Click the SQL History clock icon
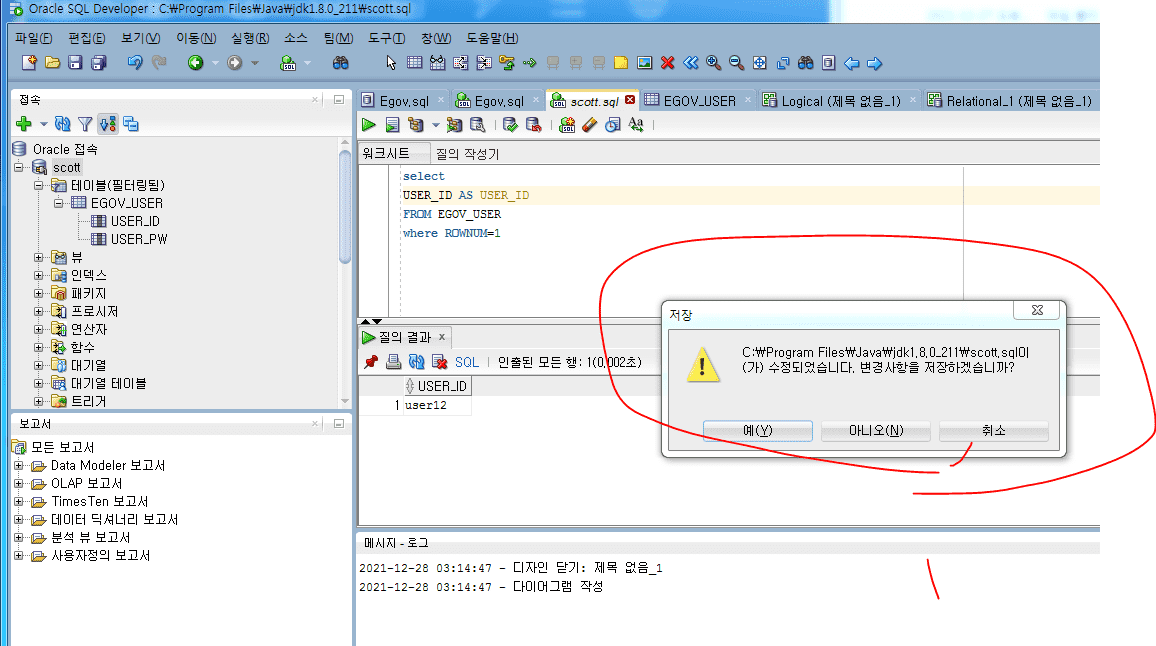Image resolution: width=1156 pixels, height=646 pixels. tap(613, 125)
